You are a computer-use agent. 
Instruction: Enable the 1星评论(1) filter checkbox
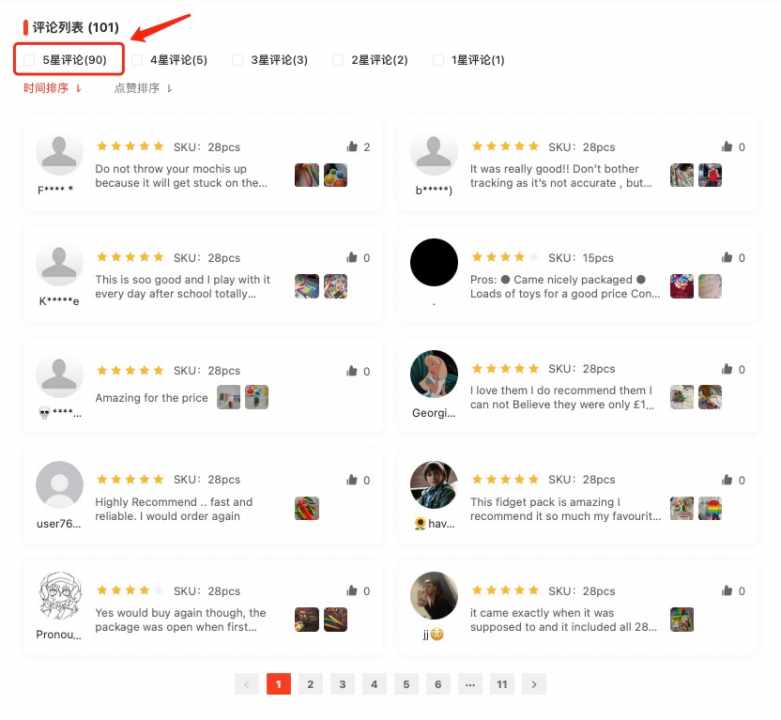tap(438, 60)
